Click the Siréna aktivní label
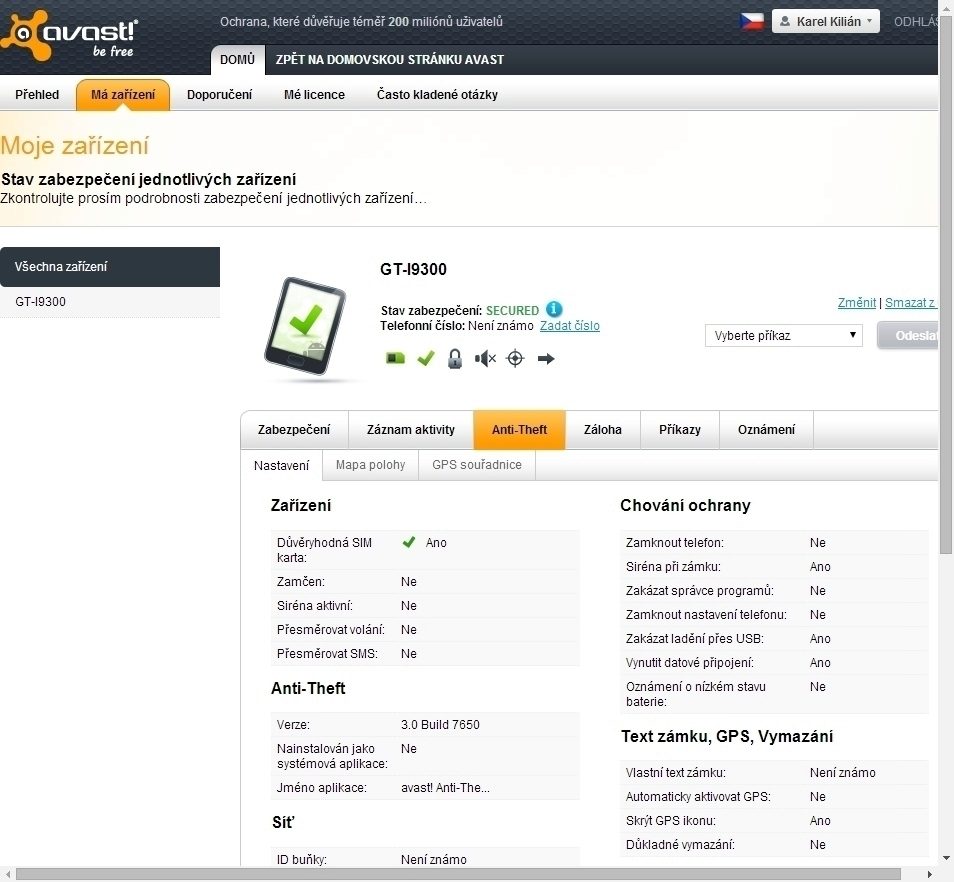 tap(315, 606)
